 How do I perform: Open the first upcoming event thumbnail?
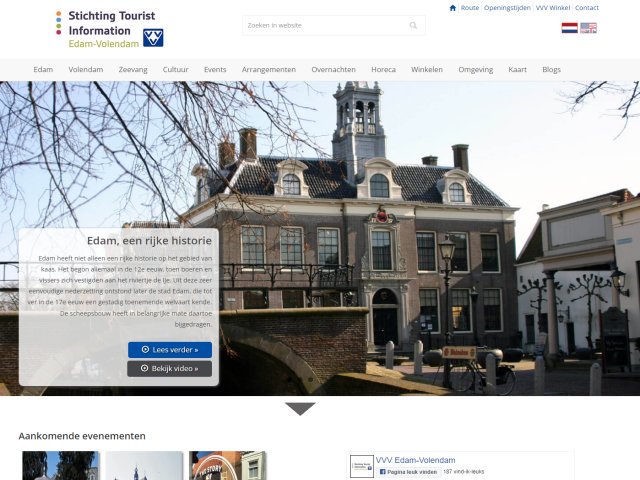tap(61, 466)
